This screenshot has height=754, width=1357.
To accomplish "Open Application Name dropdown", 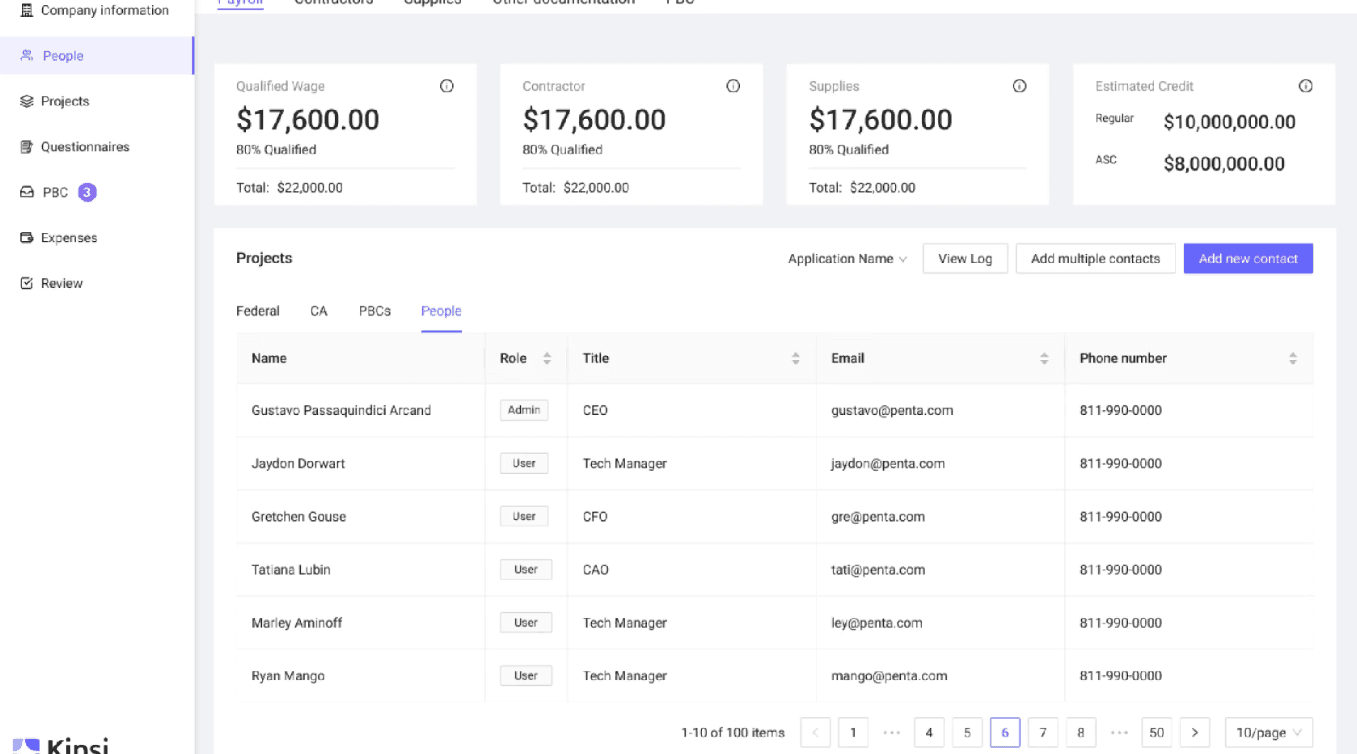I will coord(847,259).
